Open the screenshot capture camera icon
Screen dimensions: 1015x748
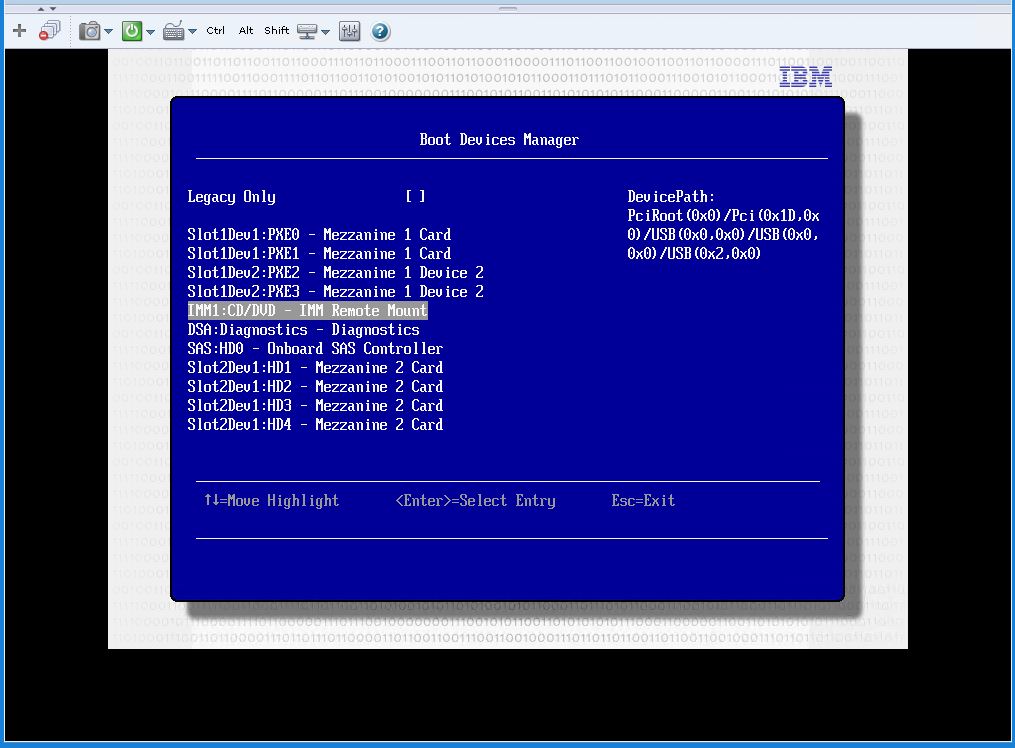point(90,30)
